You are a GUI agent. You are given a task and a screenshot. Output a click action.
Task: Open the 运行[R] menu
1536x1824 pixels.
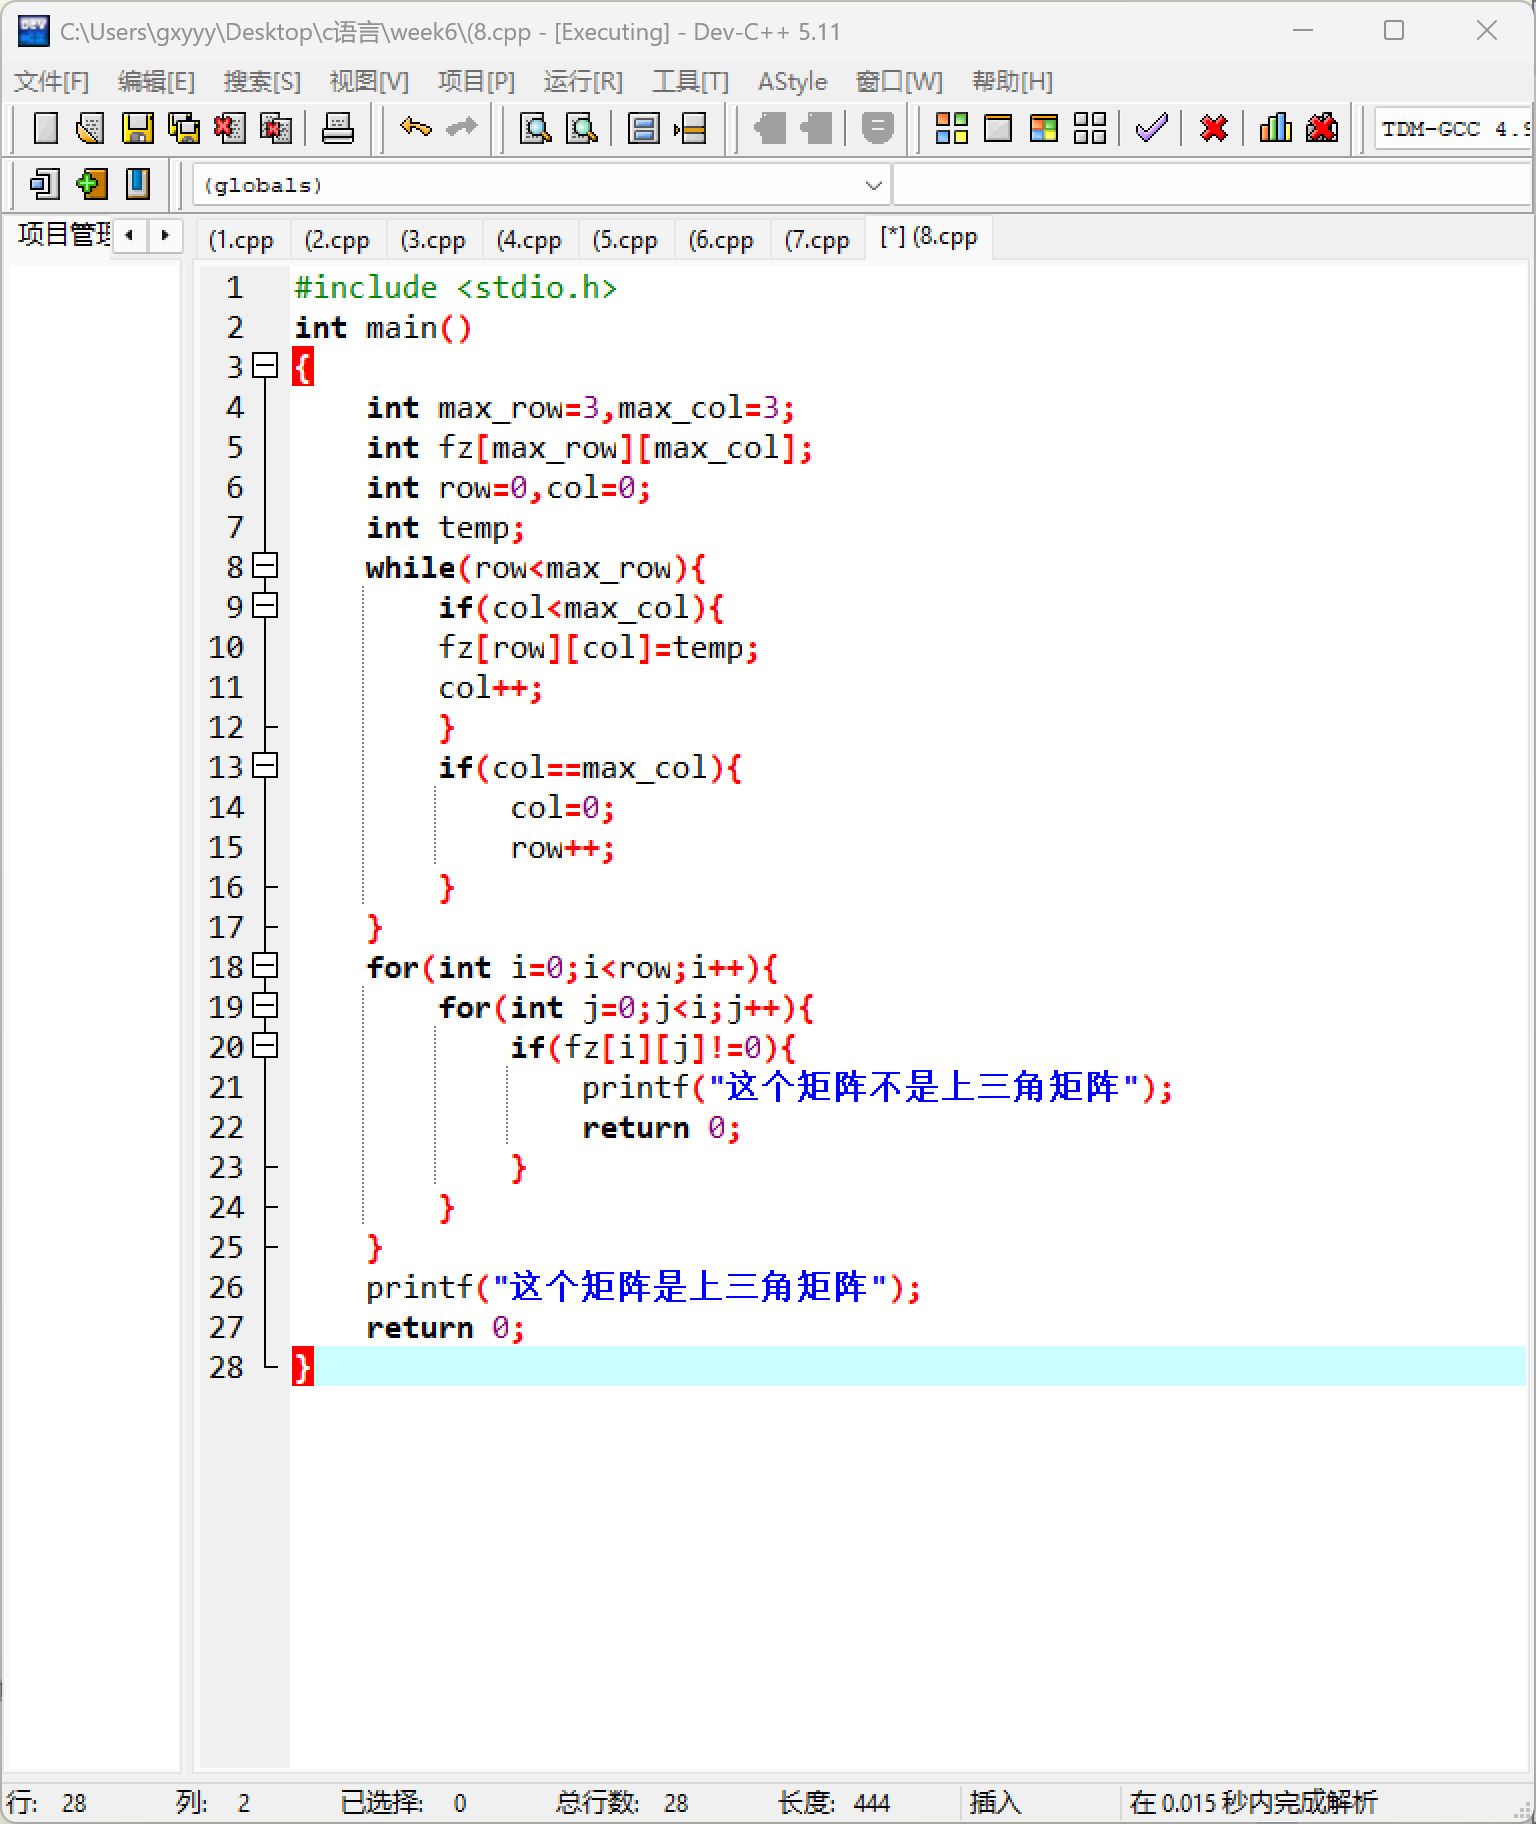(583, 81)
